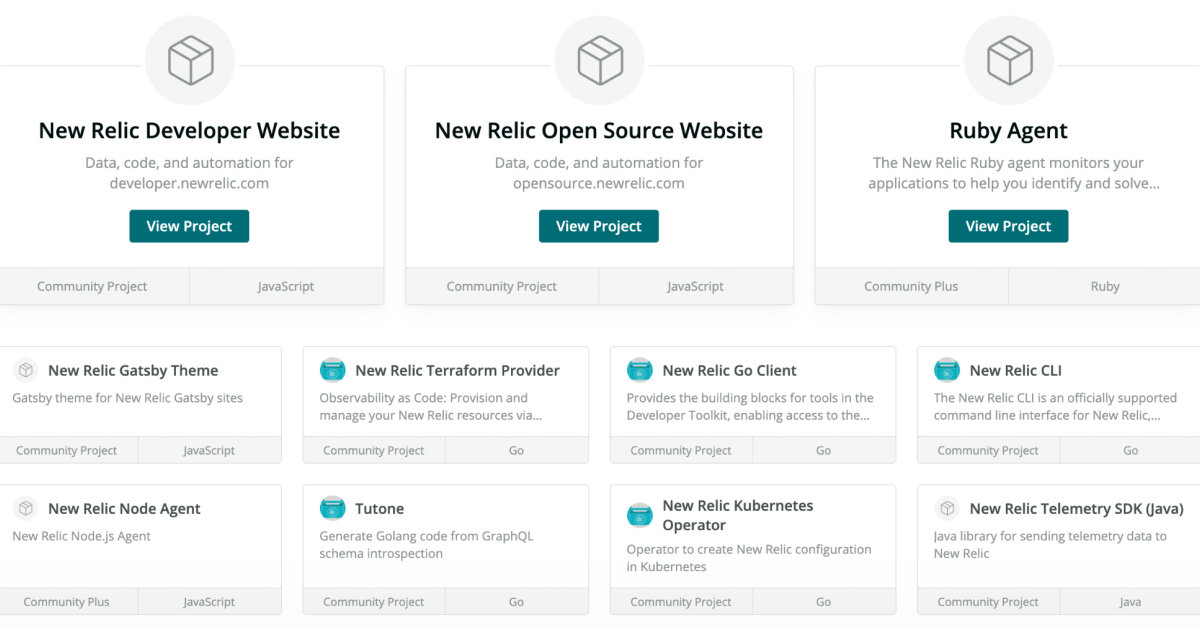Image resolution: width=1200 pixels, height=630 pixels.
Task: Select the Go tag on the Tutone card
Action: point(516,601)
